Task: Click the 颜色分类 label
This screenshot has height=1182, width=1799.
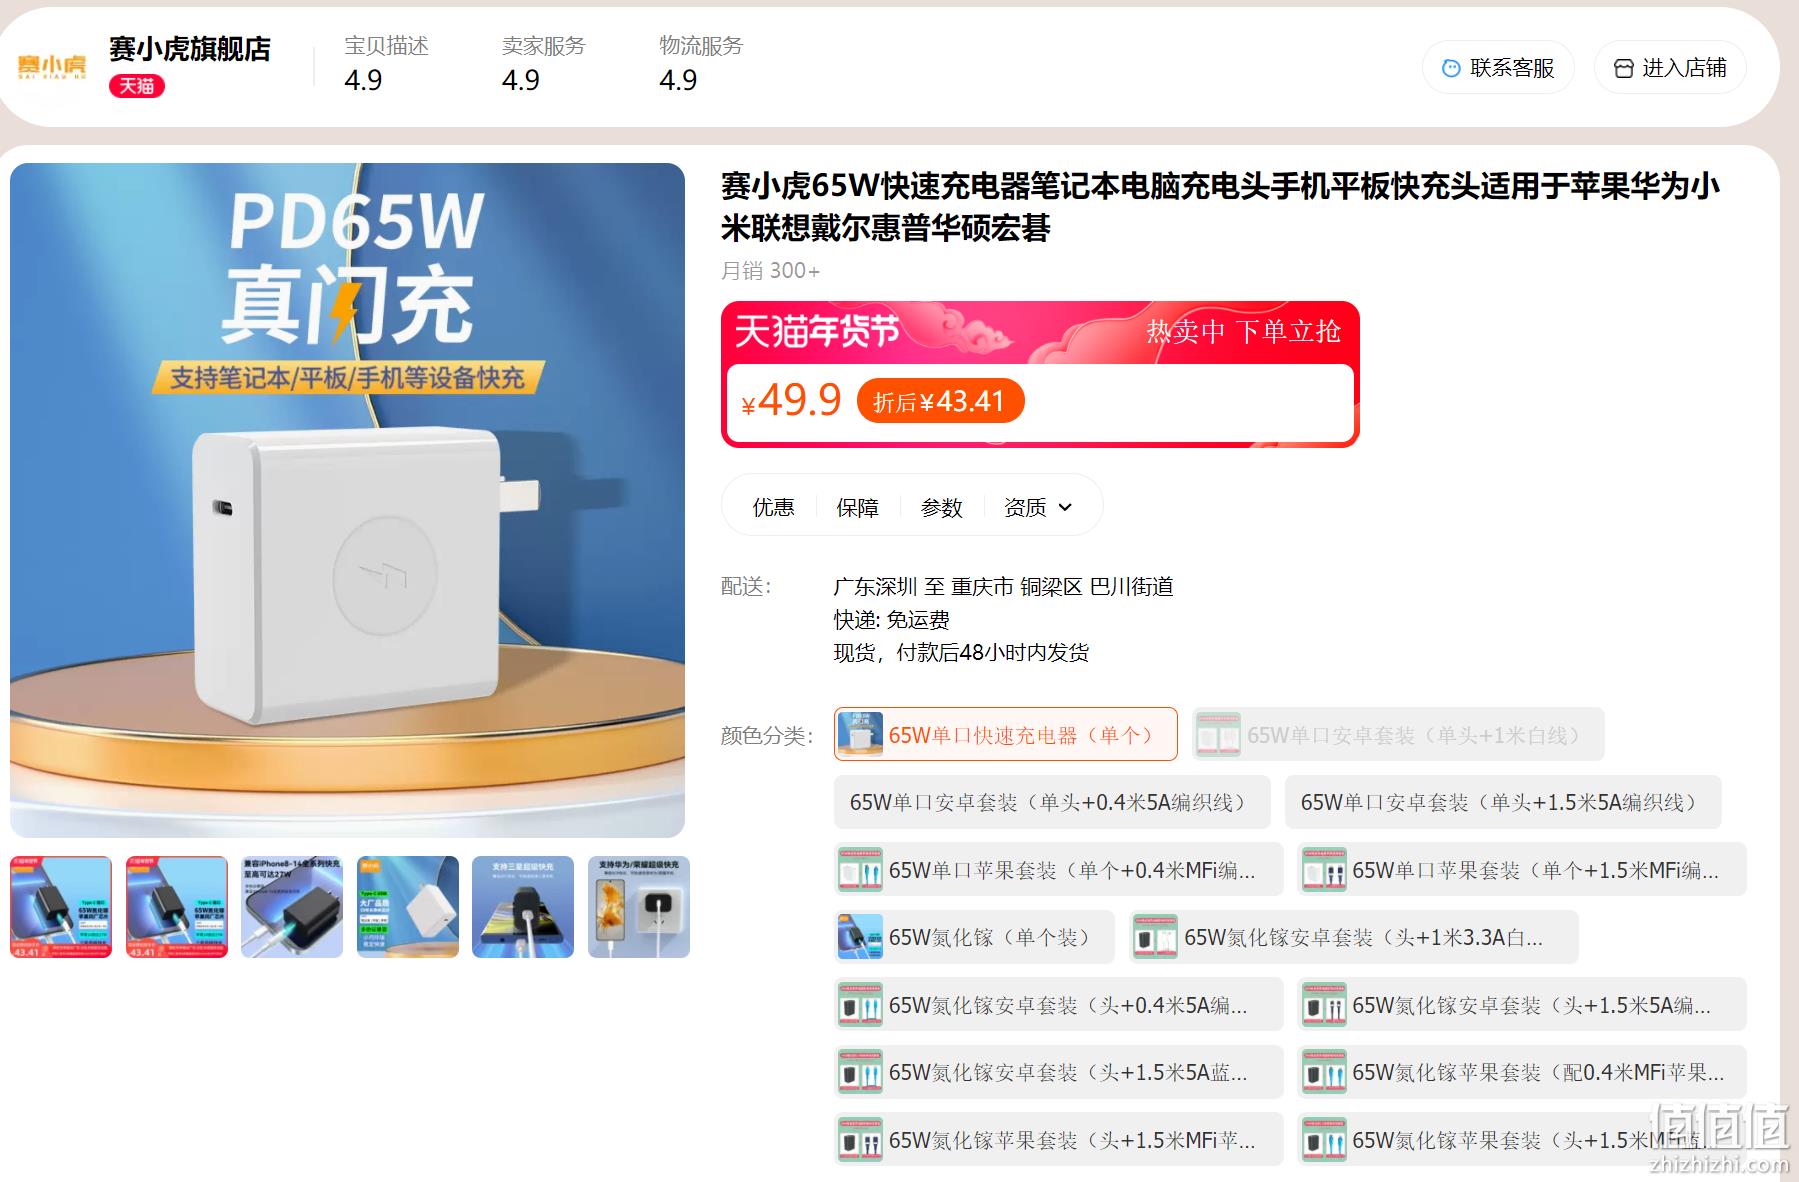Action: tap(767, 736)
